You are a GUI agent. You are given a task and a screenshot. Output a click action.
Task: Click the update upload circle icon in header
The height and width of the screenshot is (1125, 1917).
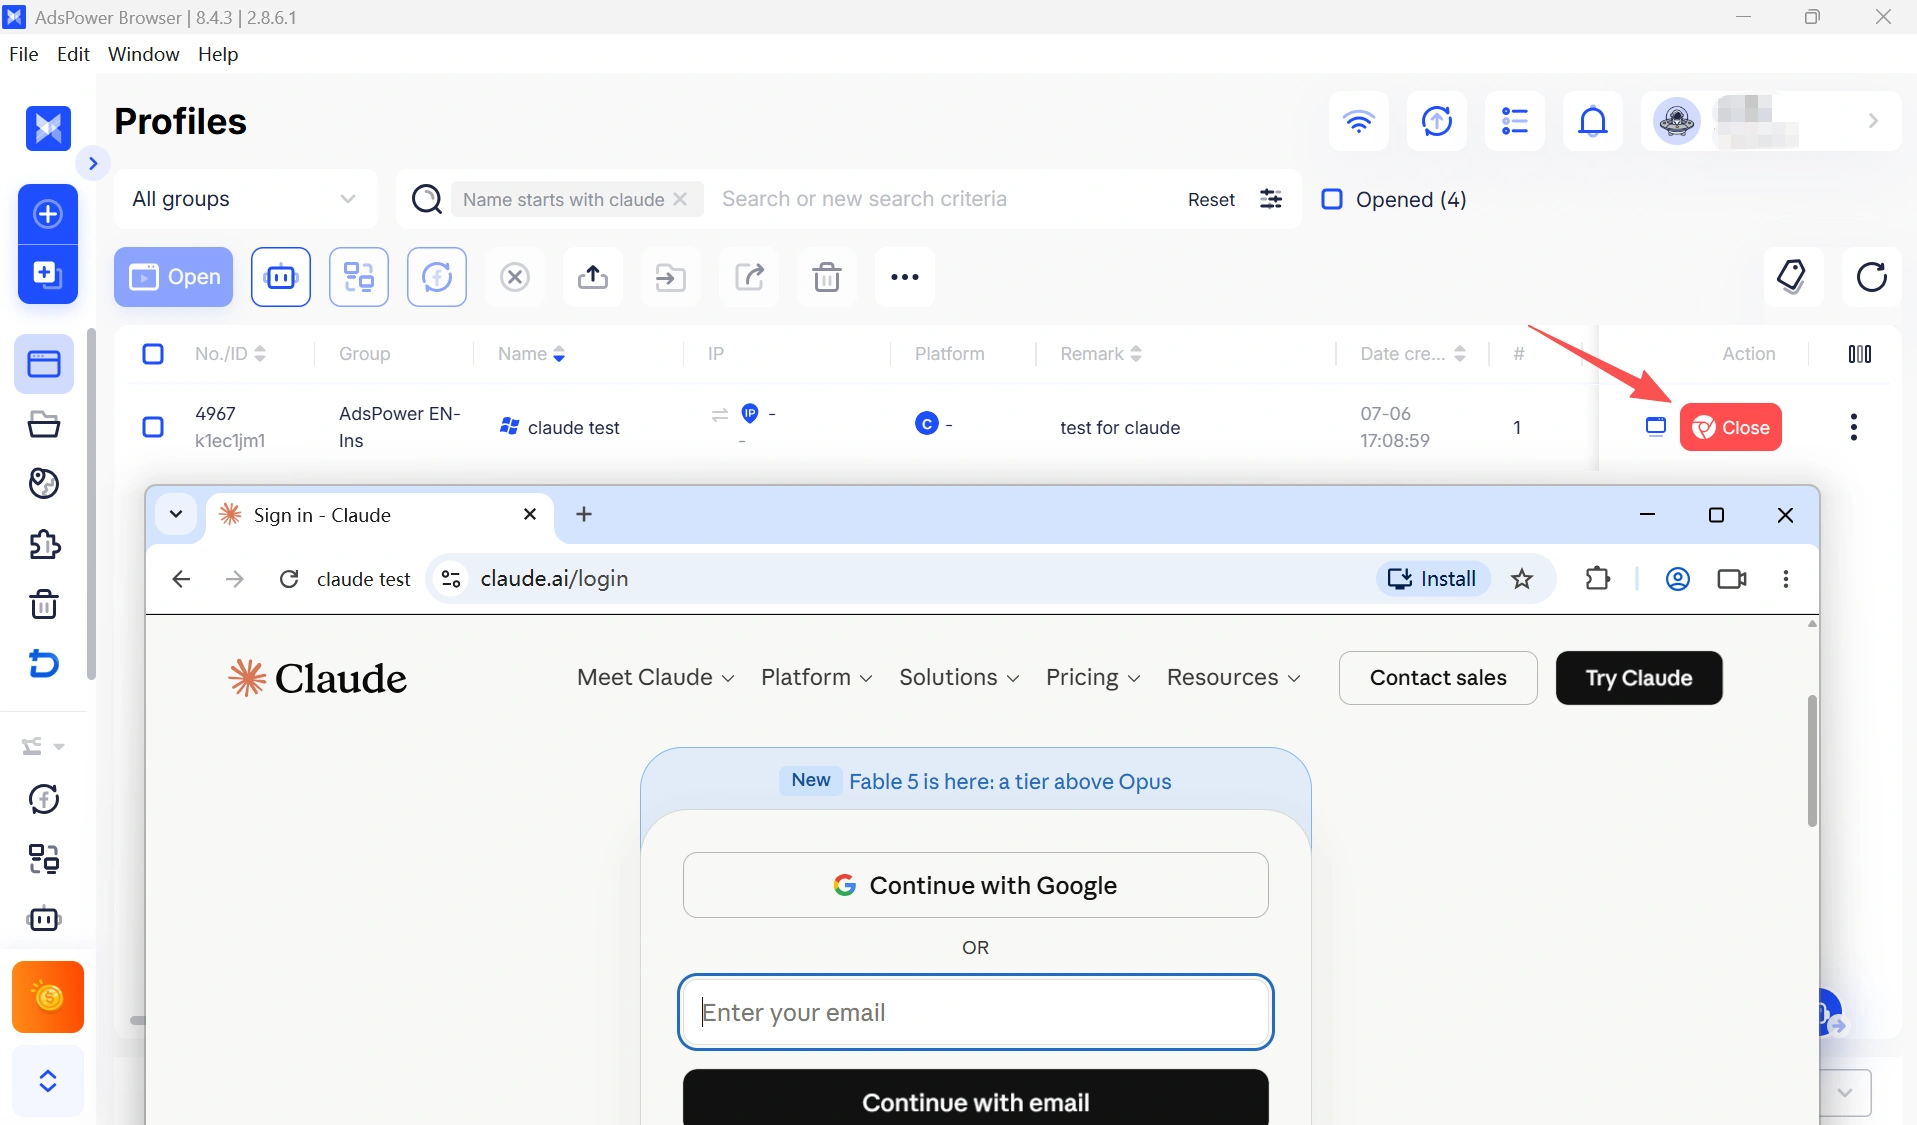click(x=1436, y=121)
